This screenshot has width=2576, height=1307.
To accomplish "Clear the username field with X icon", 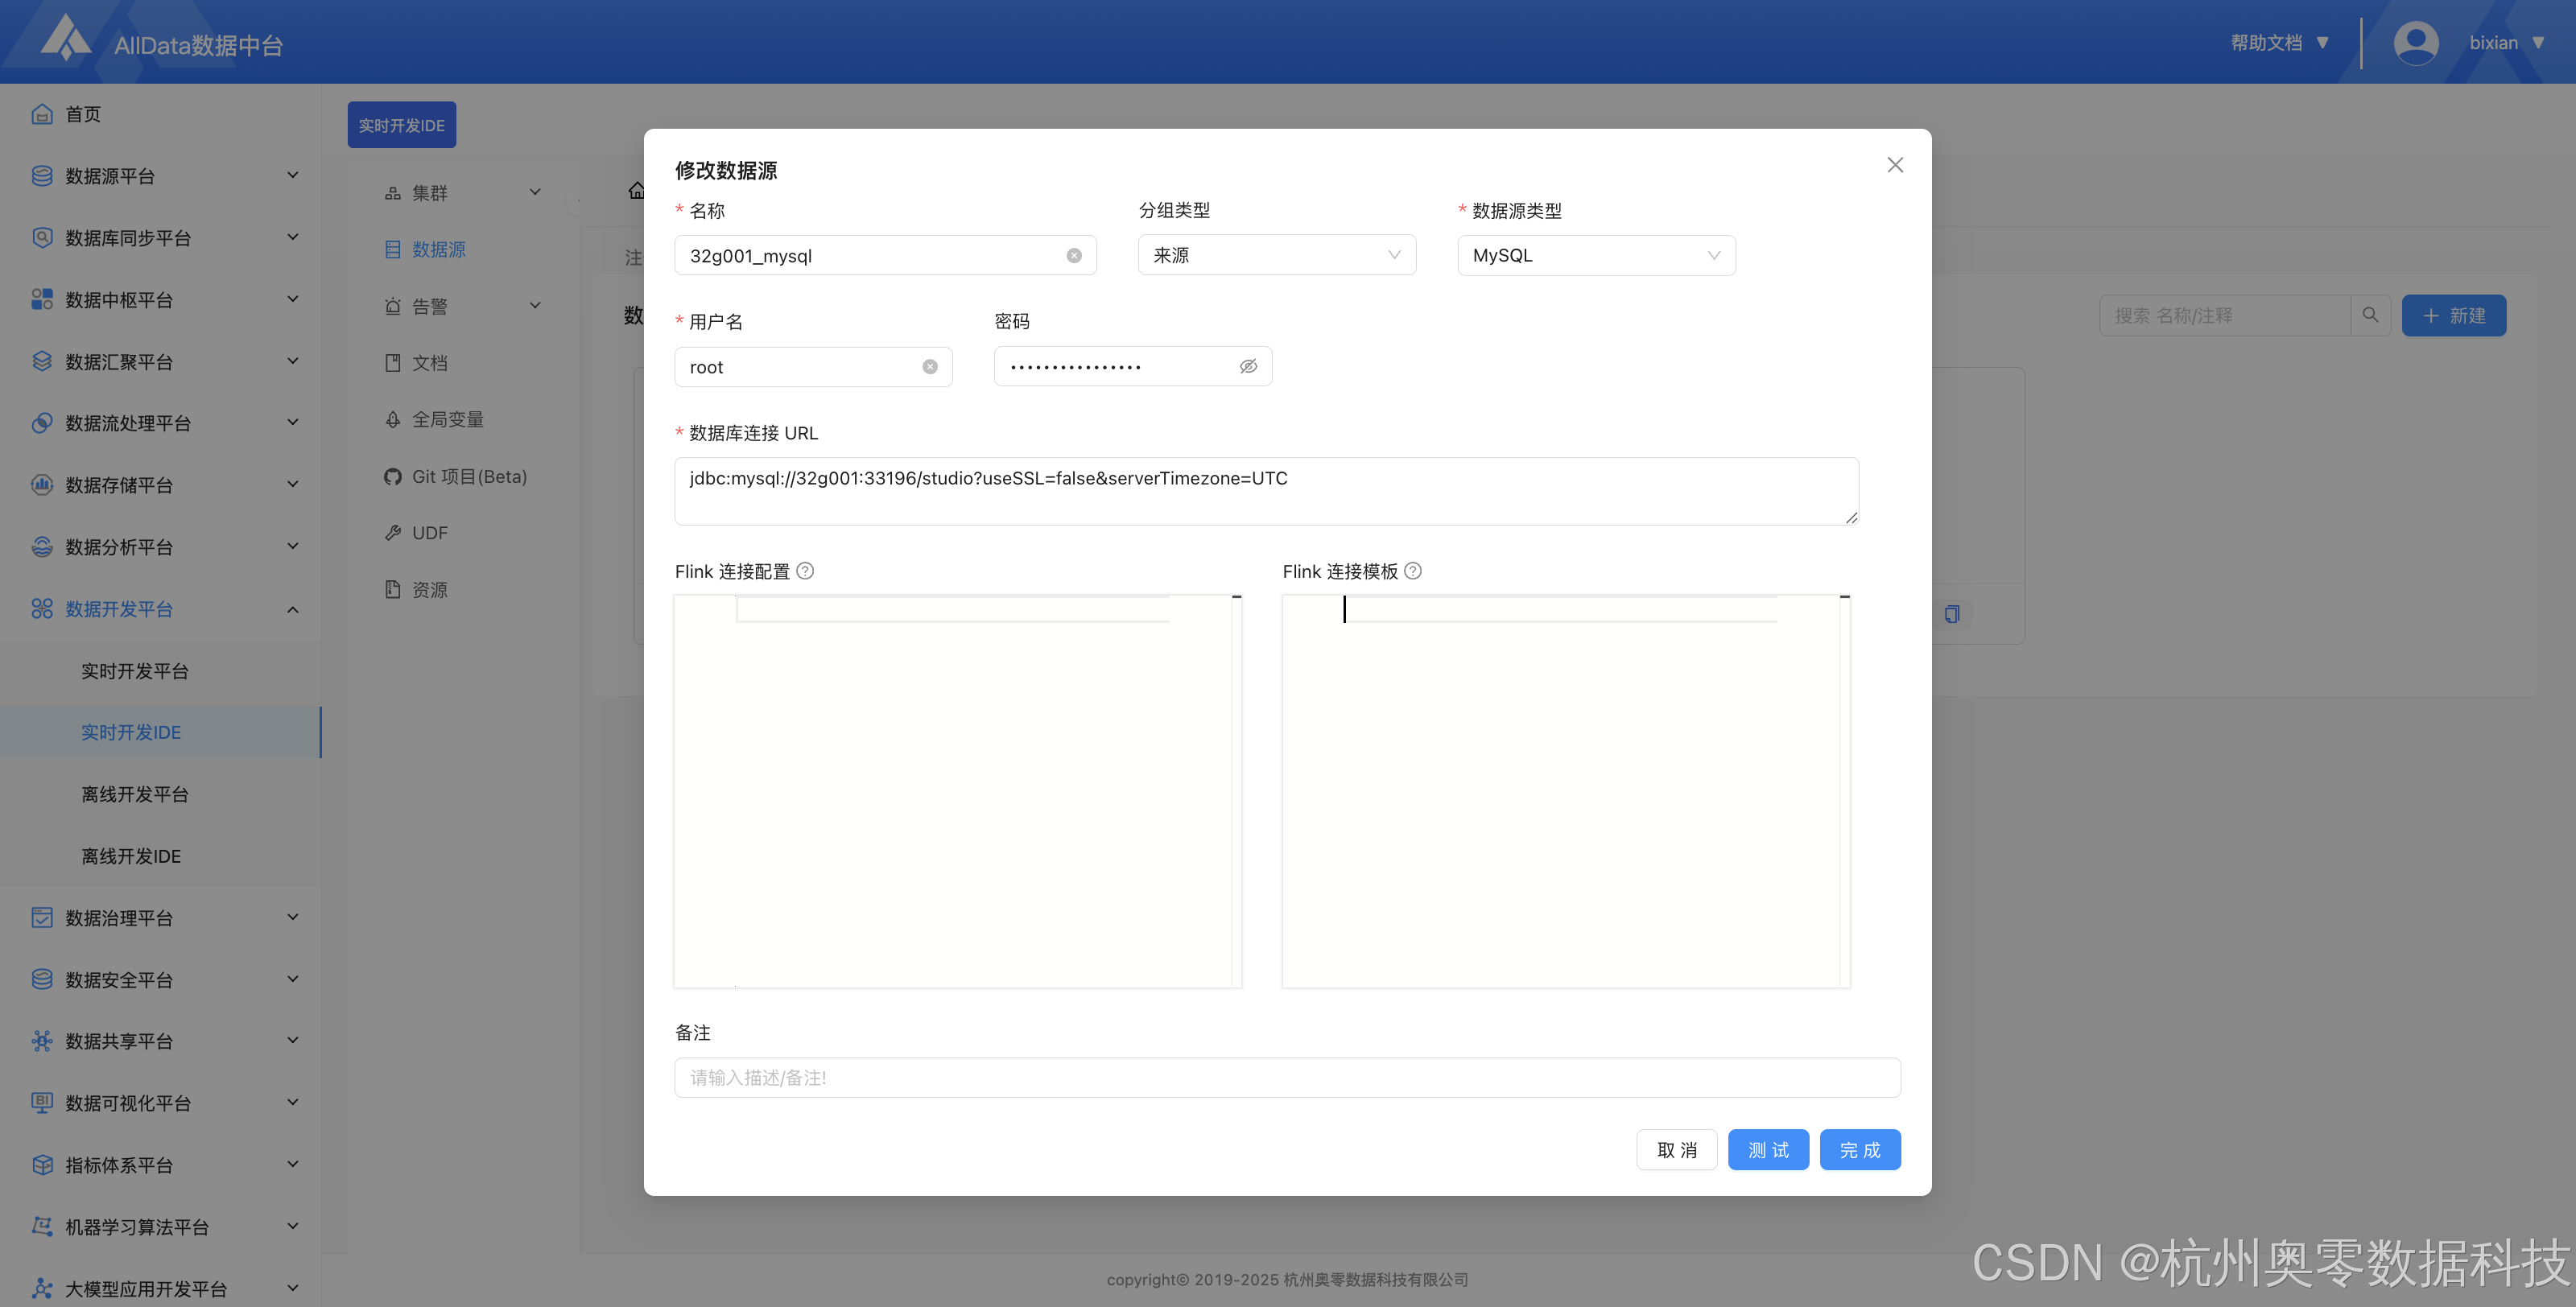I will [930, 367].
